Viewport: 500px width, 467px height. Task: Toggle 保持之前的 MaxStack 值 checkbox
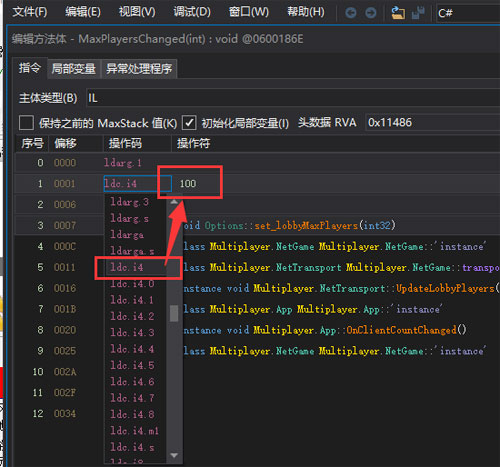tap(26, 123)
